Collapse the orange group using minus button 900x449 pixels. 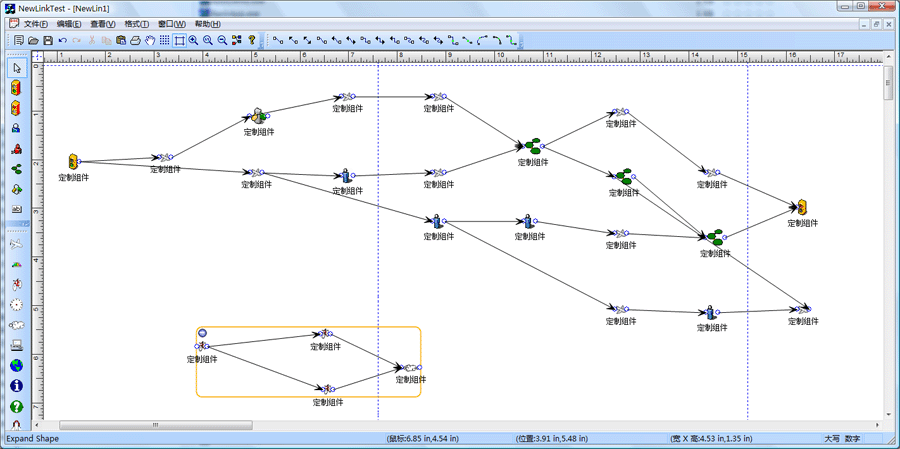[x=202, y=333]
